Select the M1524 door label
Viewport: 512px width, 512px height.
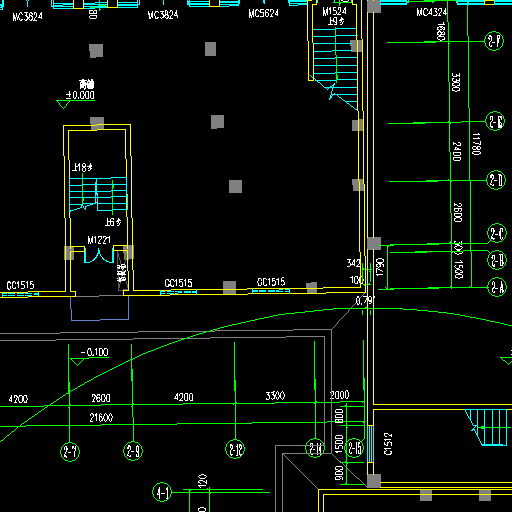(x=334, y=12)
